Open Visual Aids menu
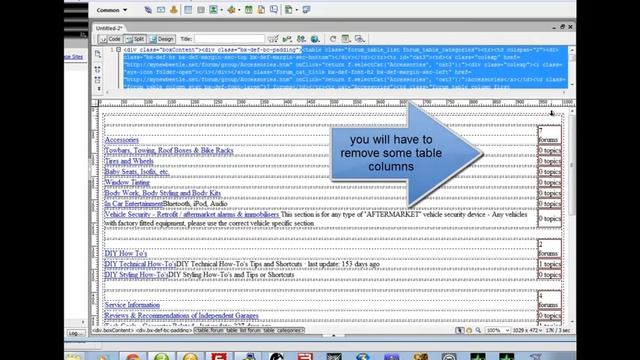The image size is (640, 360). [359, 39]
